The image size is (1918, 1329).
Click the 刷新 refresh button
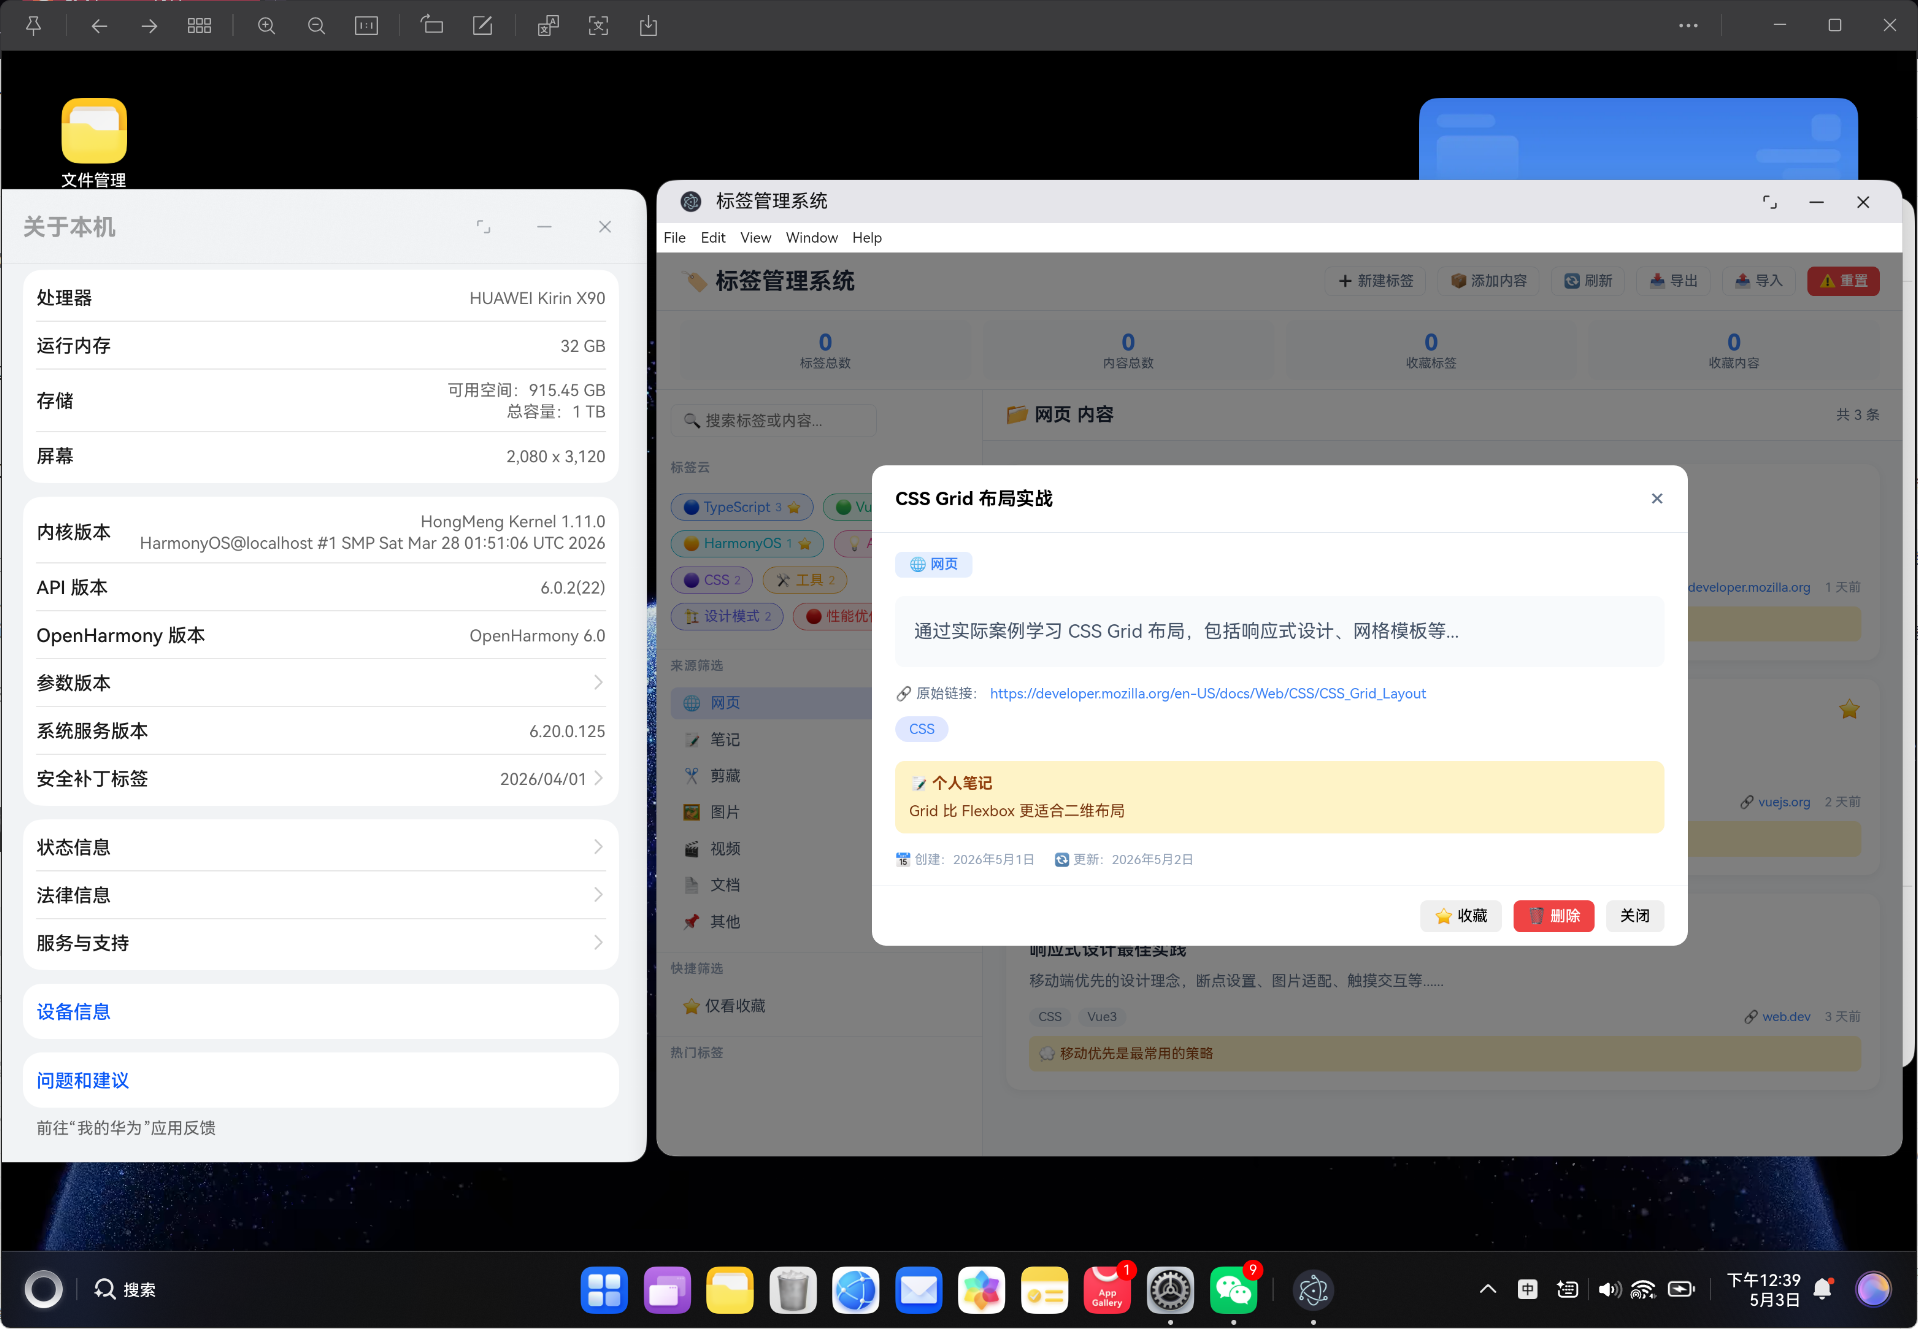tap(1588, 281)
